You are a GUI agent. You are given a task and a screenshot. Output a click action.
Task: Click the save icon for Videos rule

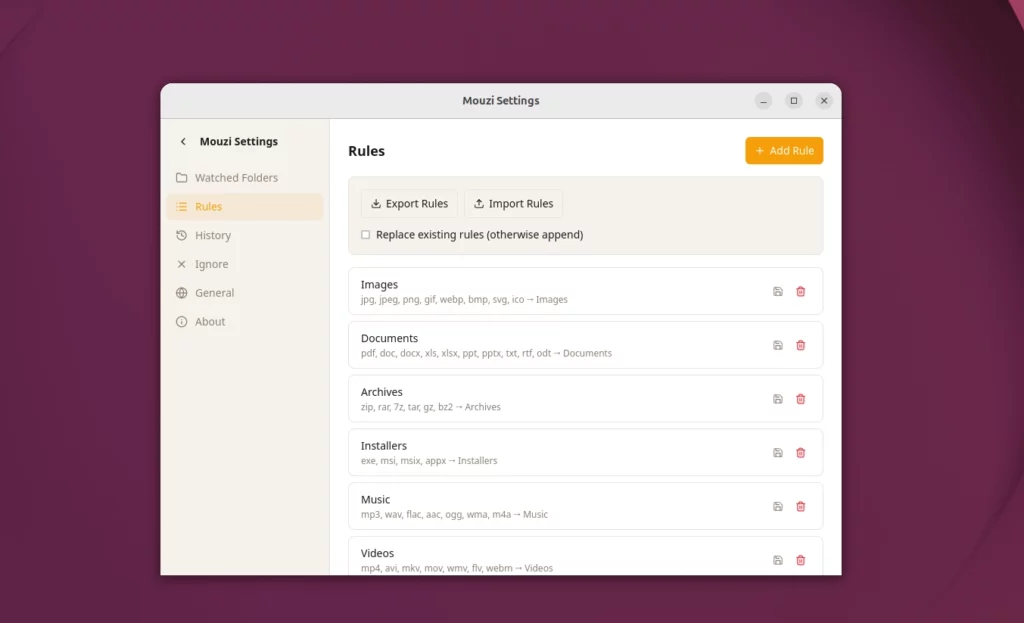tap(777, 560)
